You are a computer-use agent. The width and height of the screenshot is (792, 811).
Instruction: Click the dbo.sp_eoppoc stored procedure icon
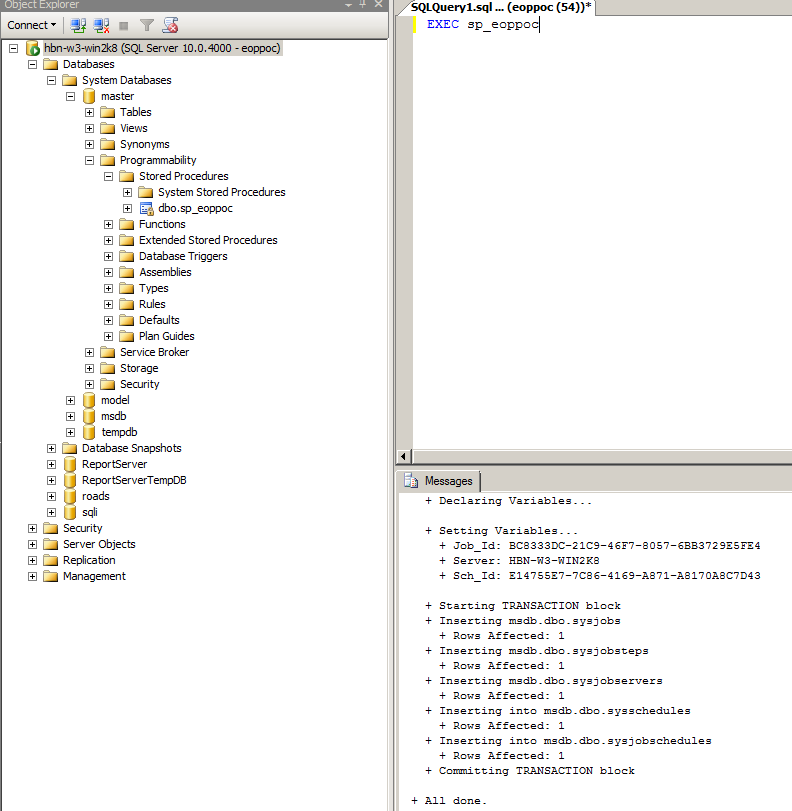pyautogui.click(x=146, y=208)
